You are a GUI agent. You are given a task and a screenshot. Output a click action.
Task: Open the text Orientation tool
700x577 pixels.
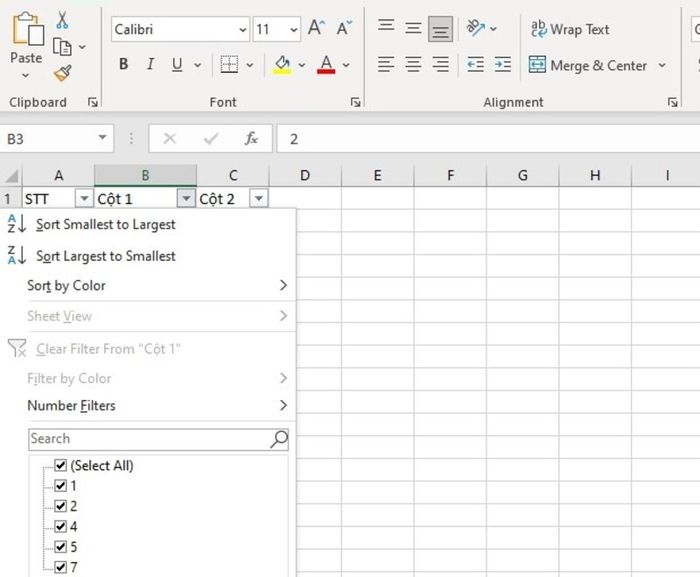click(475, 28)
